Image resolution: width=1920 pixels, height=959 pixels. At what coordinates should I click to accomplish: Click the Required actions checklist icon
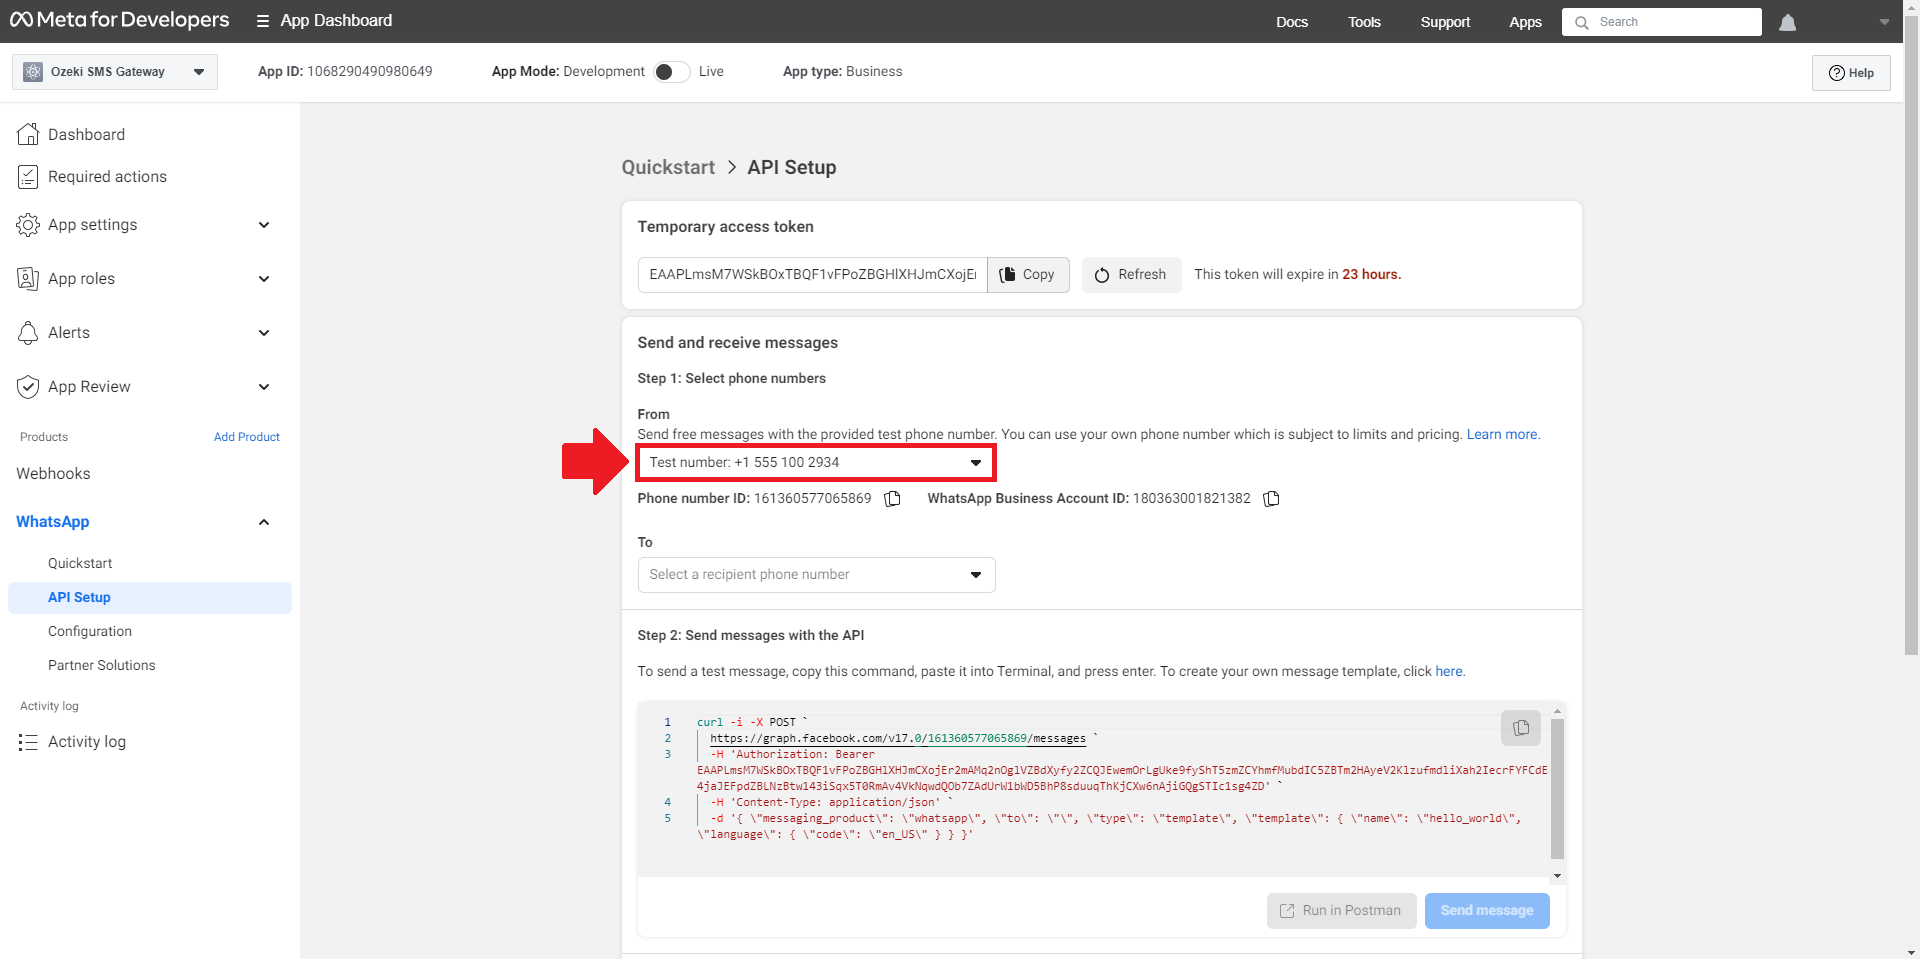pos(28,177)
